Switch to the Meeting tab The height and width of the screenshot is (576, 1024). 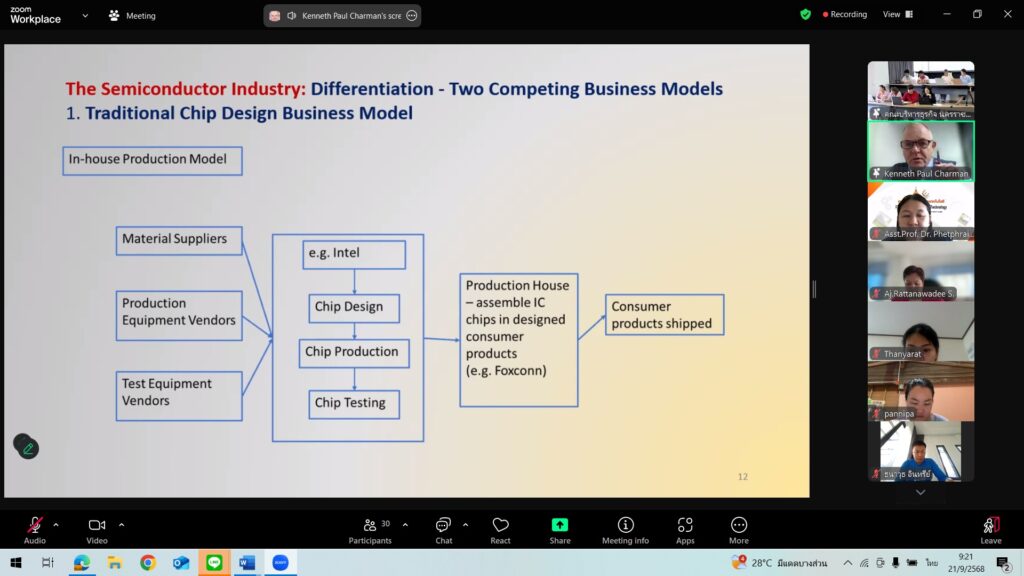pos(132,16)
